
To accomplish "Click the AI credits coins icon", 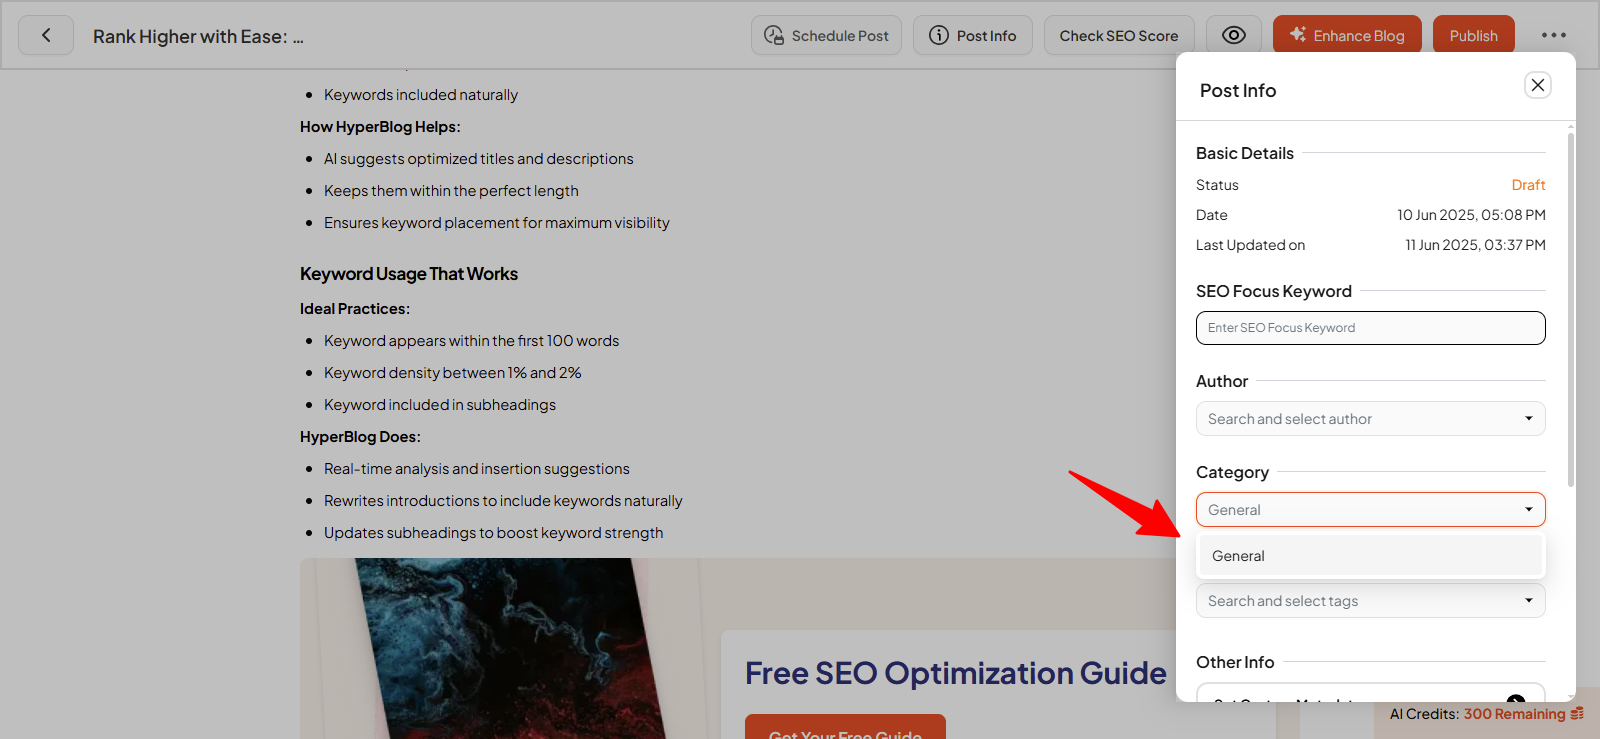I will pos(1577,714).
